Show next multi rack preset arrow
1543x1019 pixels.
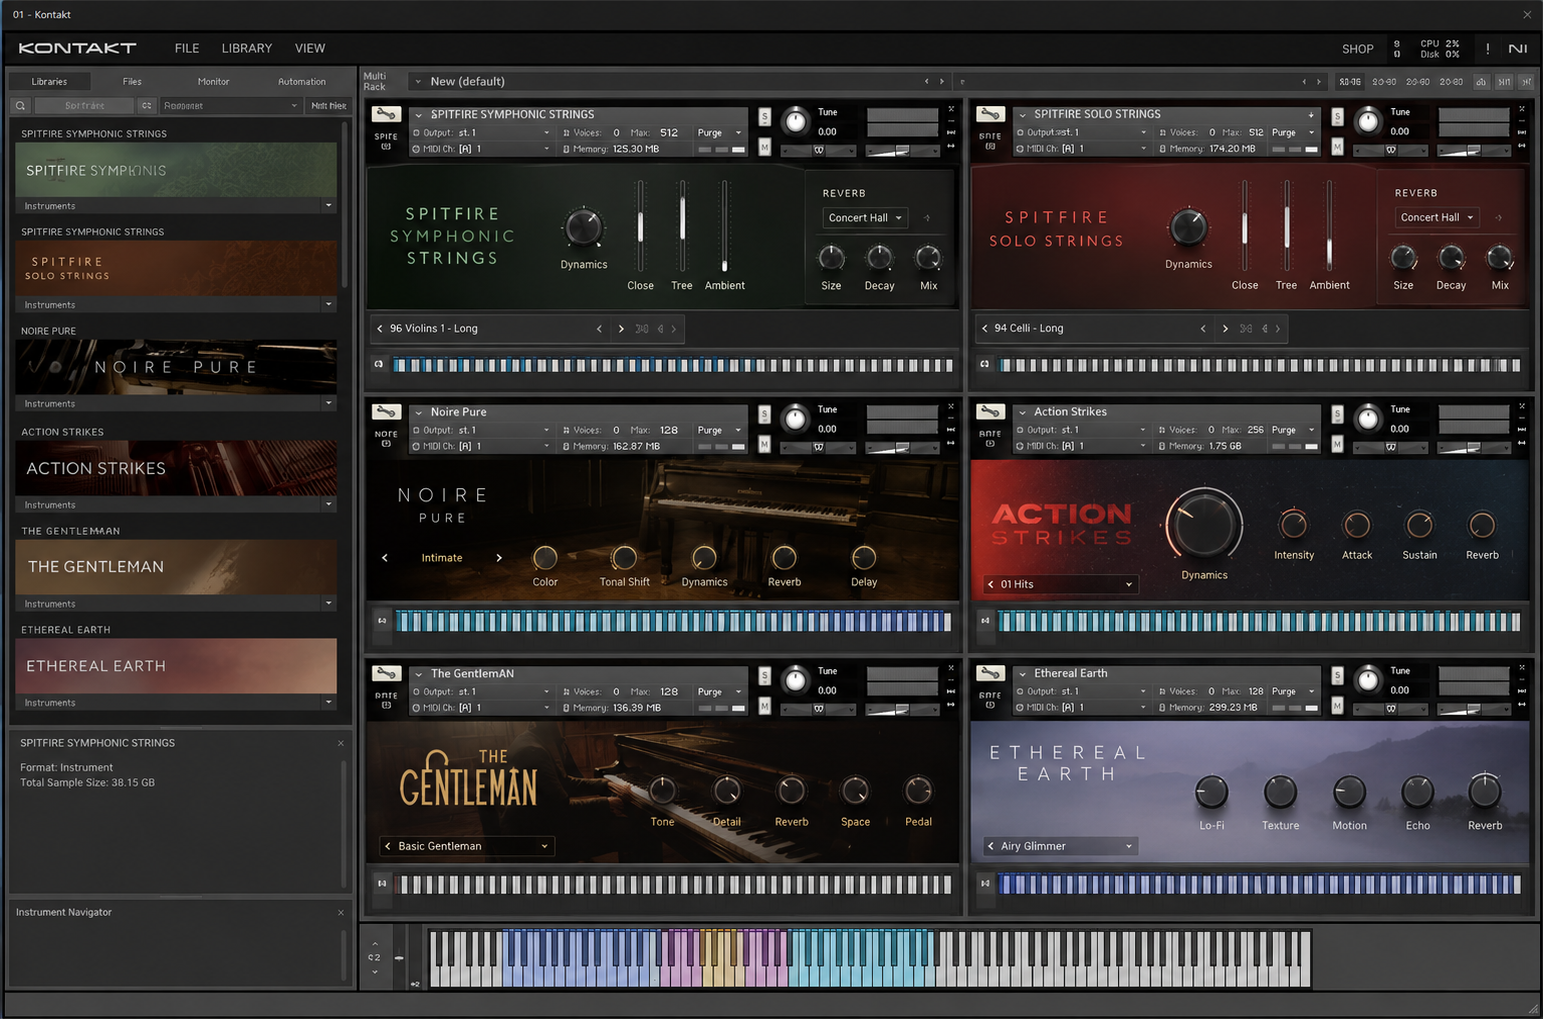point(941,81)
